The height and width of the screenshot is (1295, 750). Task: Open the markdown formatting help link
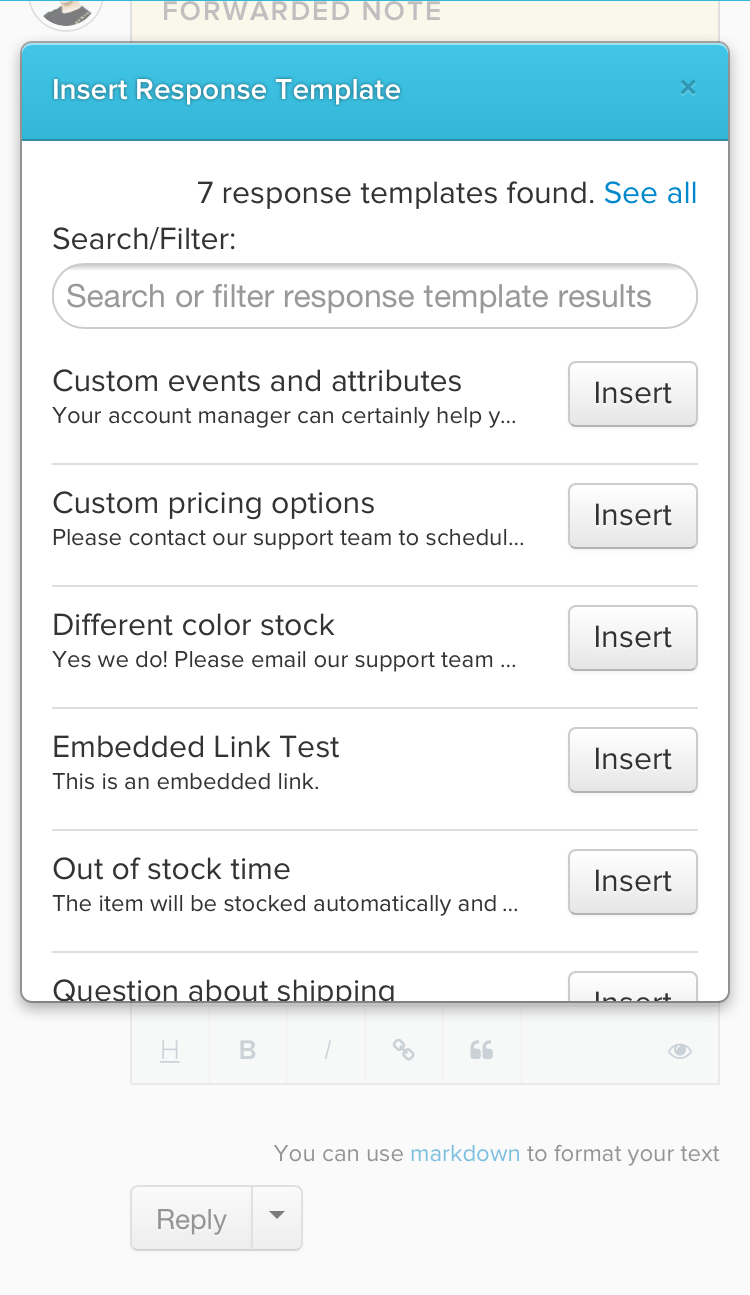click(465, 1153)
